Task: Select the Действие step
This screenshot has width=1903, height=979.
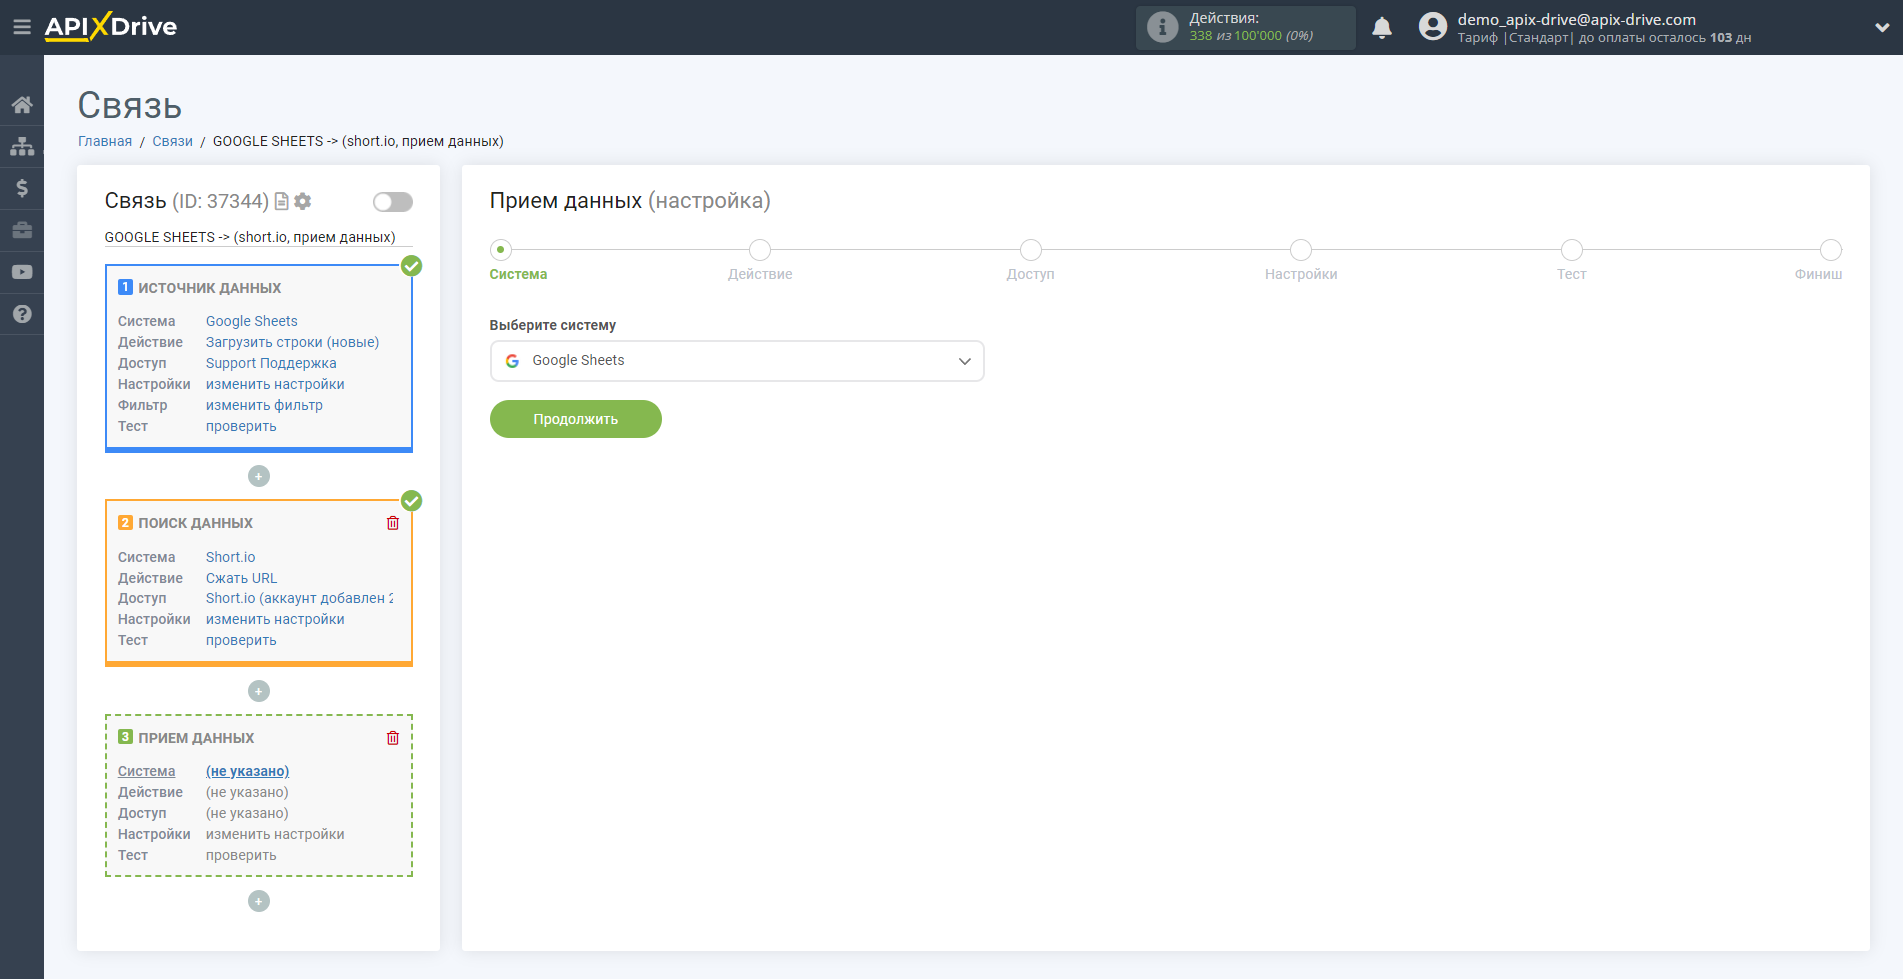Action: [760, 250]
